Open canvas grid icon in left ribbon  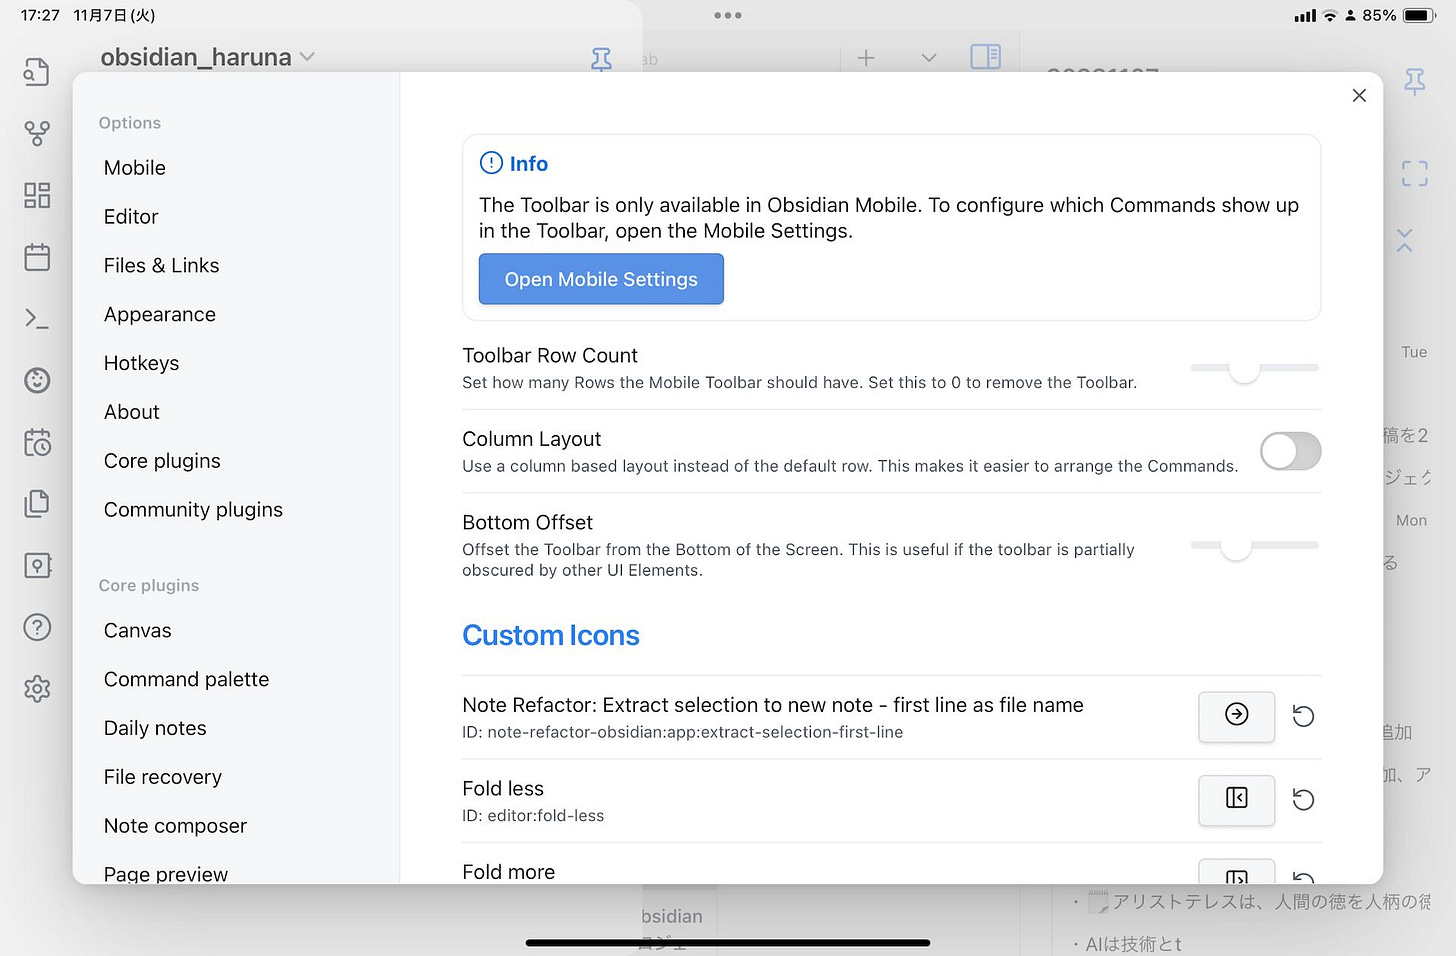(37, 195)
